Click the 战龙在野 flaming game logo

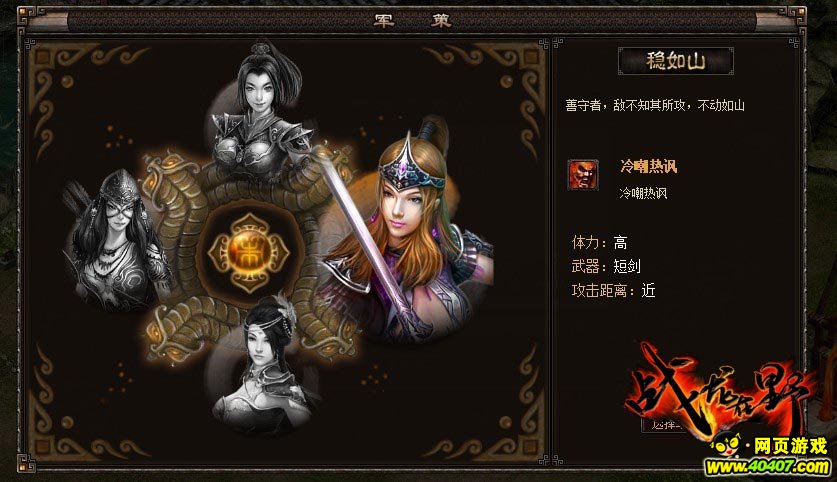[x=718, y=389]
